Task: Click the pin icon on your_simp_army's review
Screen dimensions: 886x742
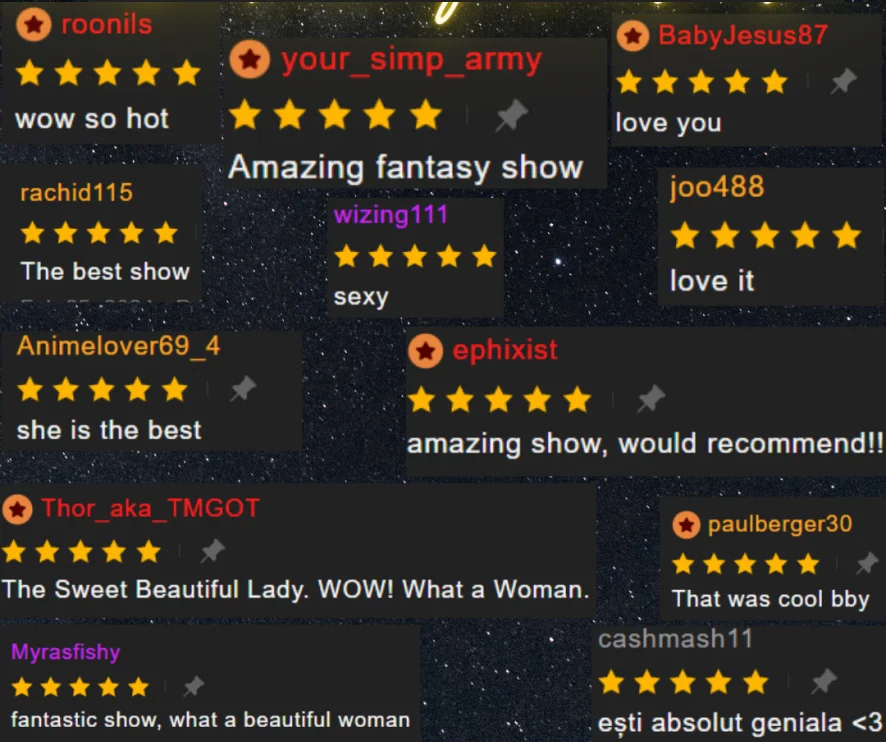Action: click(x=512, y=116)
